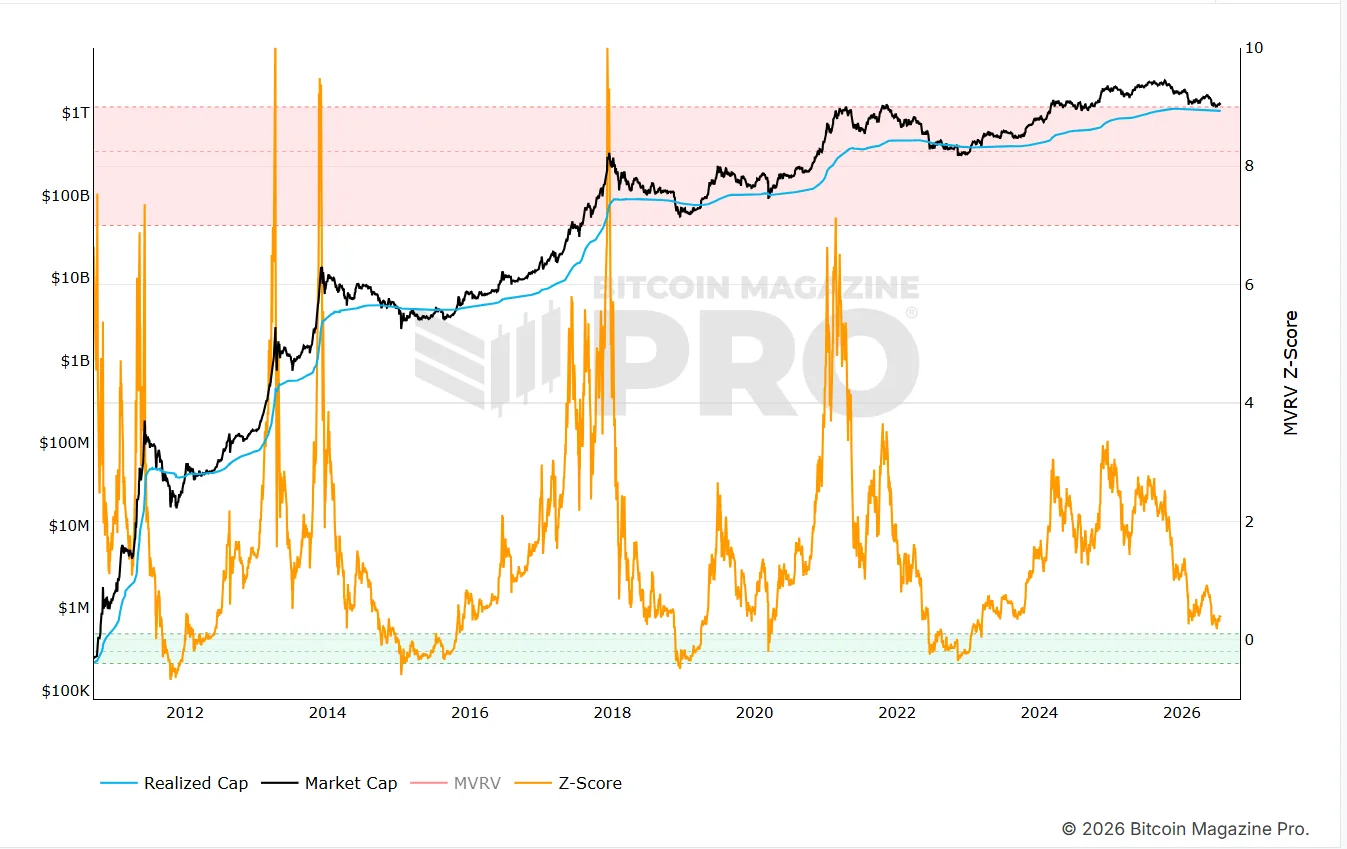The width and height of the screenshot is (1347, 849).
Task: Click the $10B y-axis label
Action: point(70,278)
